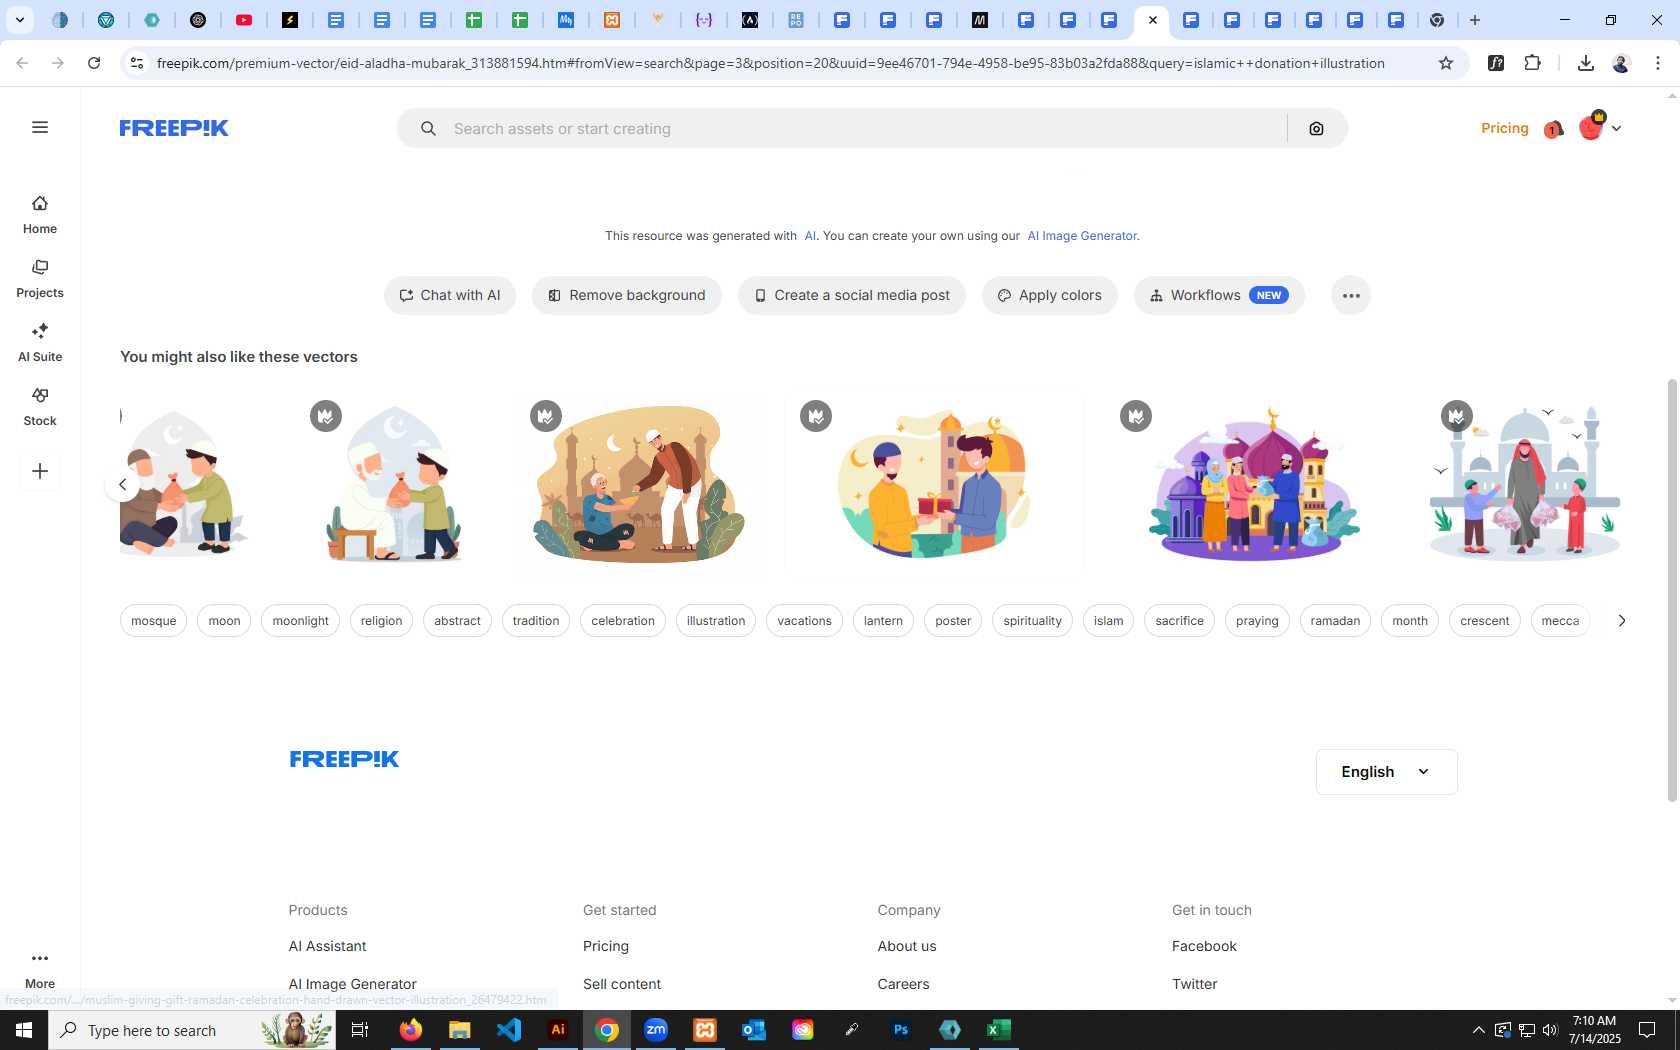Click premium crown on purple mosque vector
The image size is (1680, 1050).
1136,416
